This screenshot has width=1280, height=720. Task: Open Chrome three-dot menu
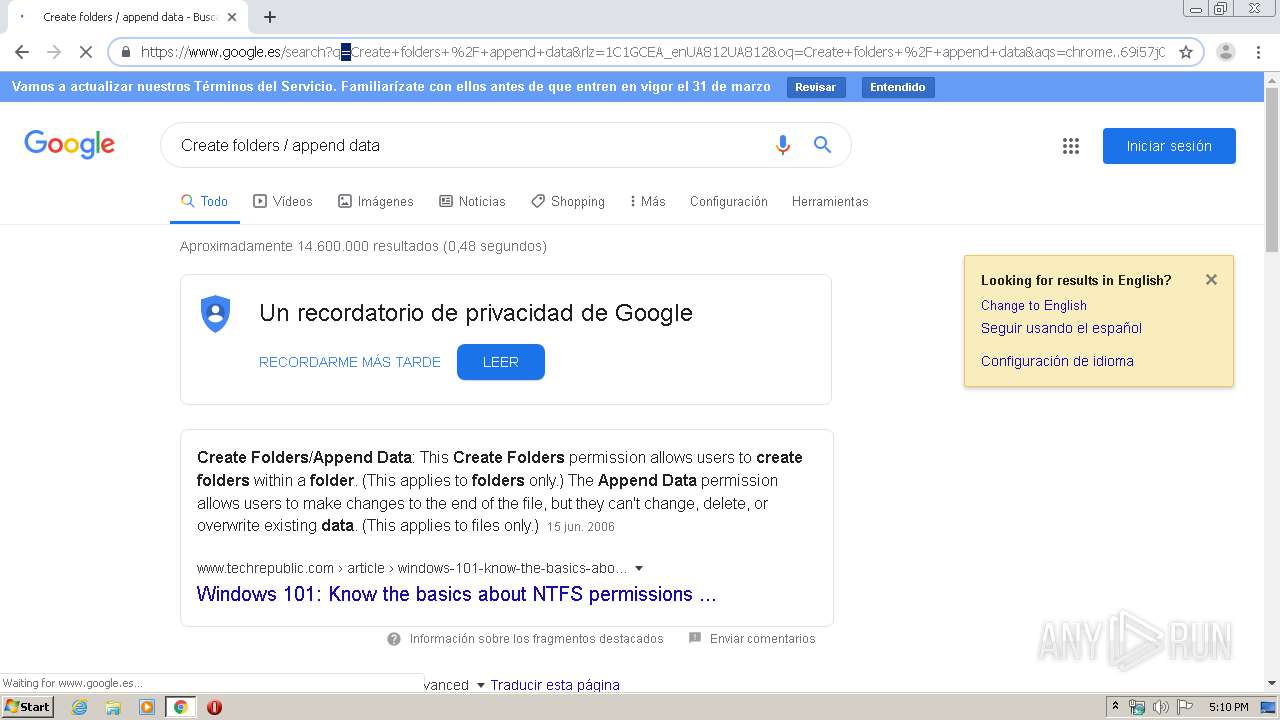click(1258, 52)
